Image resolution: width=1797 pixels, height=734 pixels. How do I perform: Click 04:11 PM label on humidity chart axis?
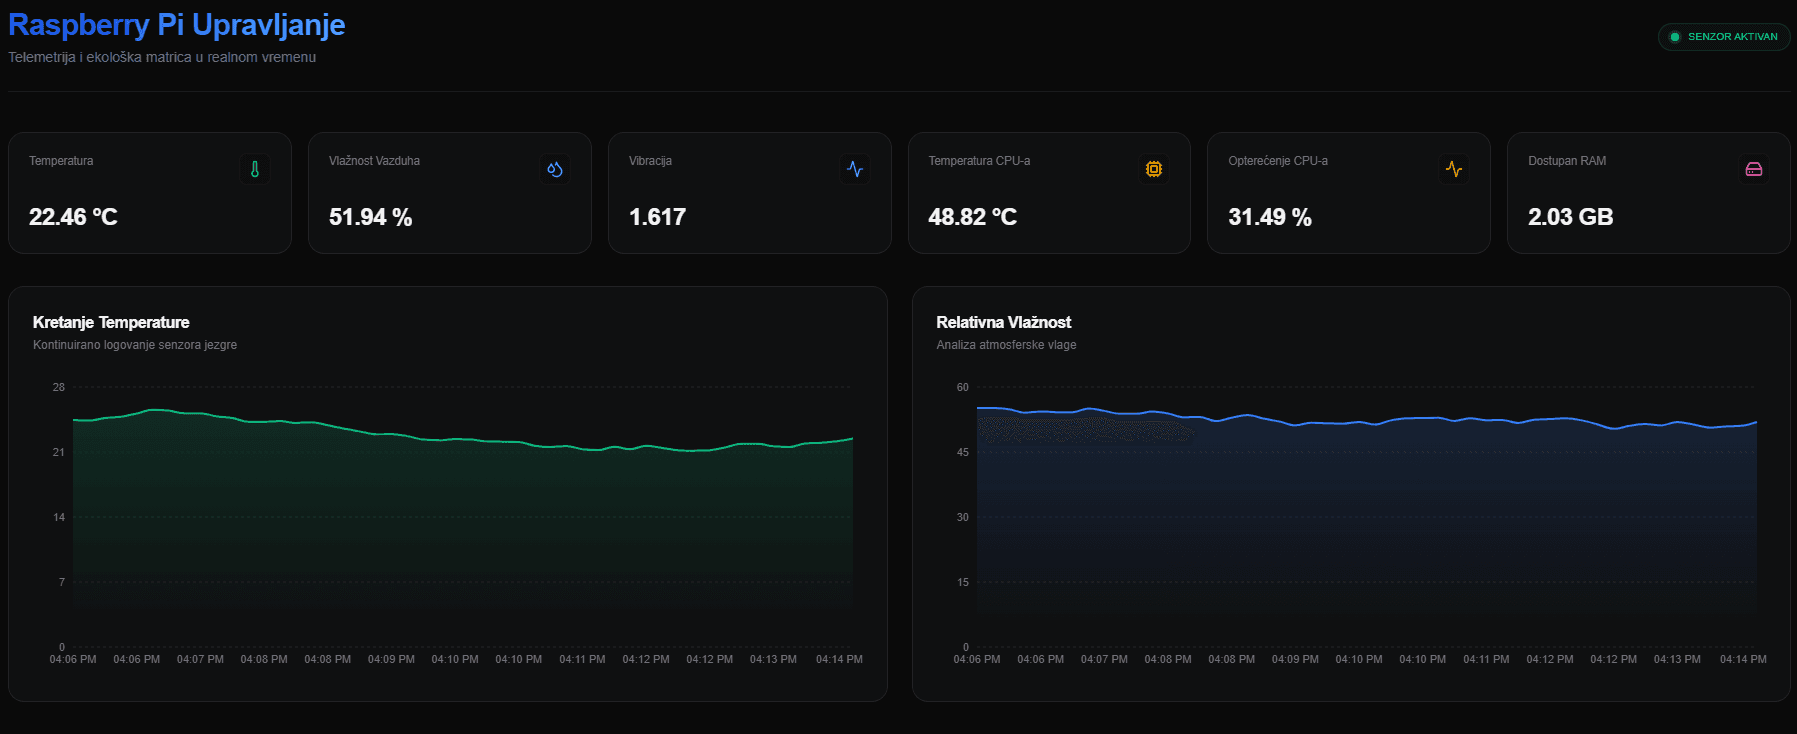1486,659
